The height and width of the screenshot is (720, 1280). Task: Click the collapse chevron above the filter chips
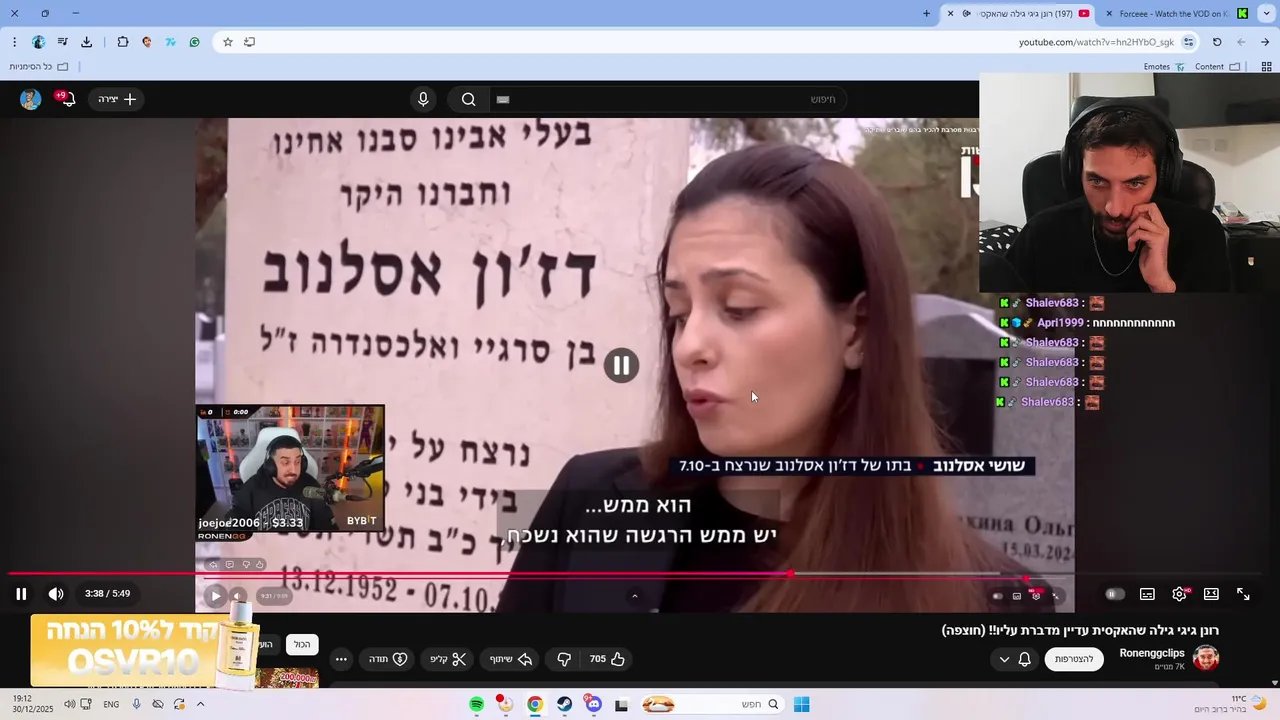click(x=634, y=596)
